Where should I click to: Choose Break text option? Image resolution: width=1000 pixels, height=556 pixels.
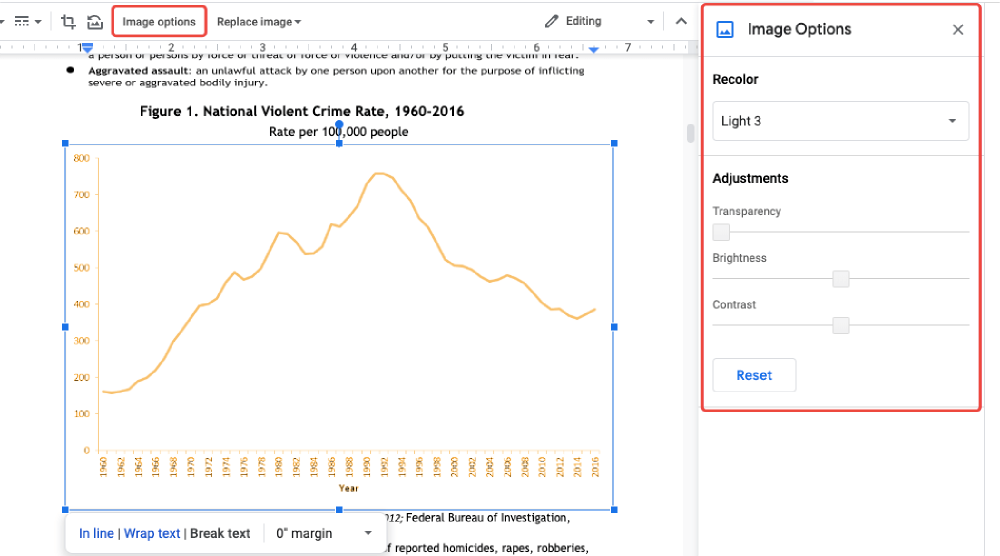click(220, 534)
